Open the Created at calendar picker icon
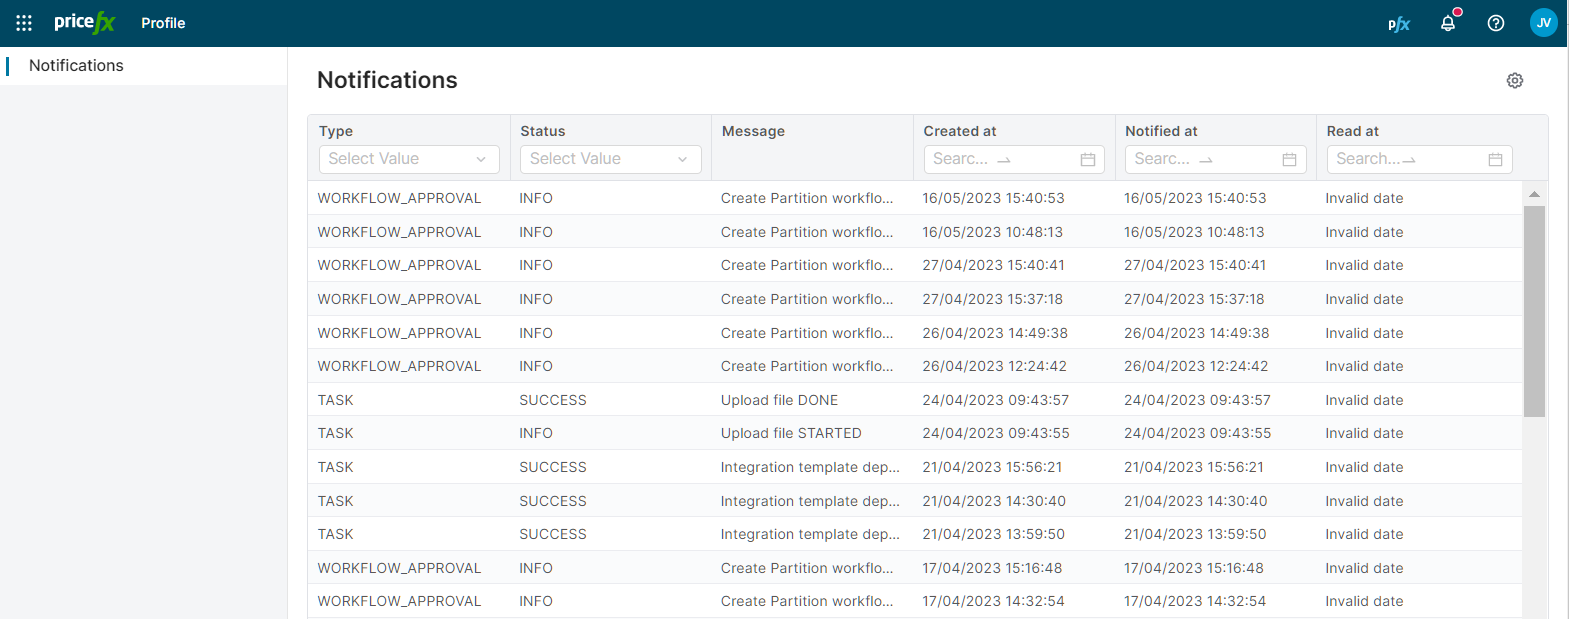The height and width of the screenshot is (619, 1569). (x=1087, y=159)
